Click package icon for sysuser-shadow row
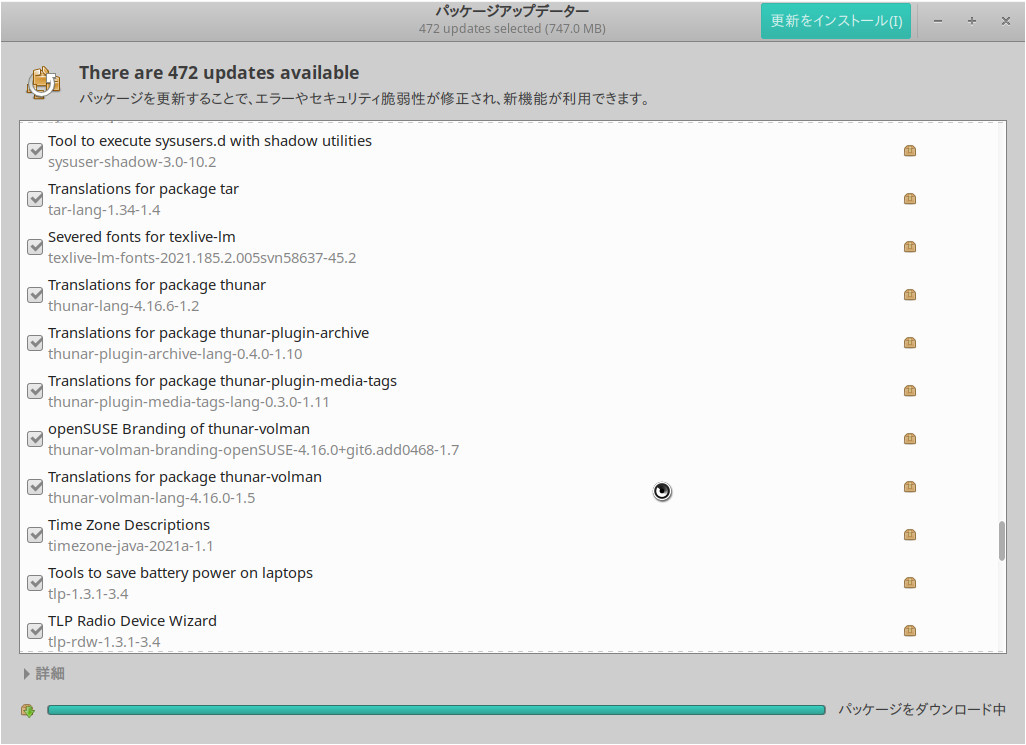This screenshot has width=1026, height=745. click(x=910, y=151)
